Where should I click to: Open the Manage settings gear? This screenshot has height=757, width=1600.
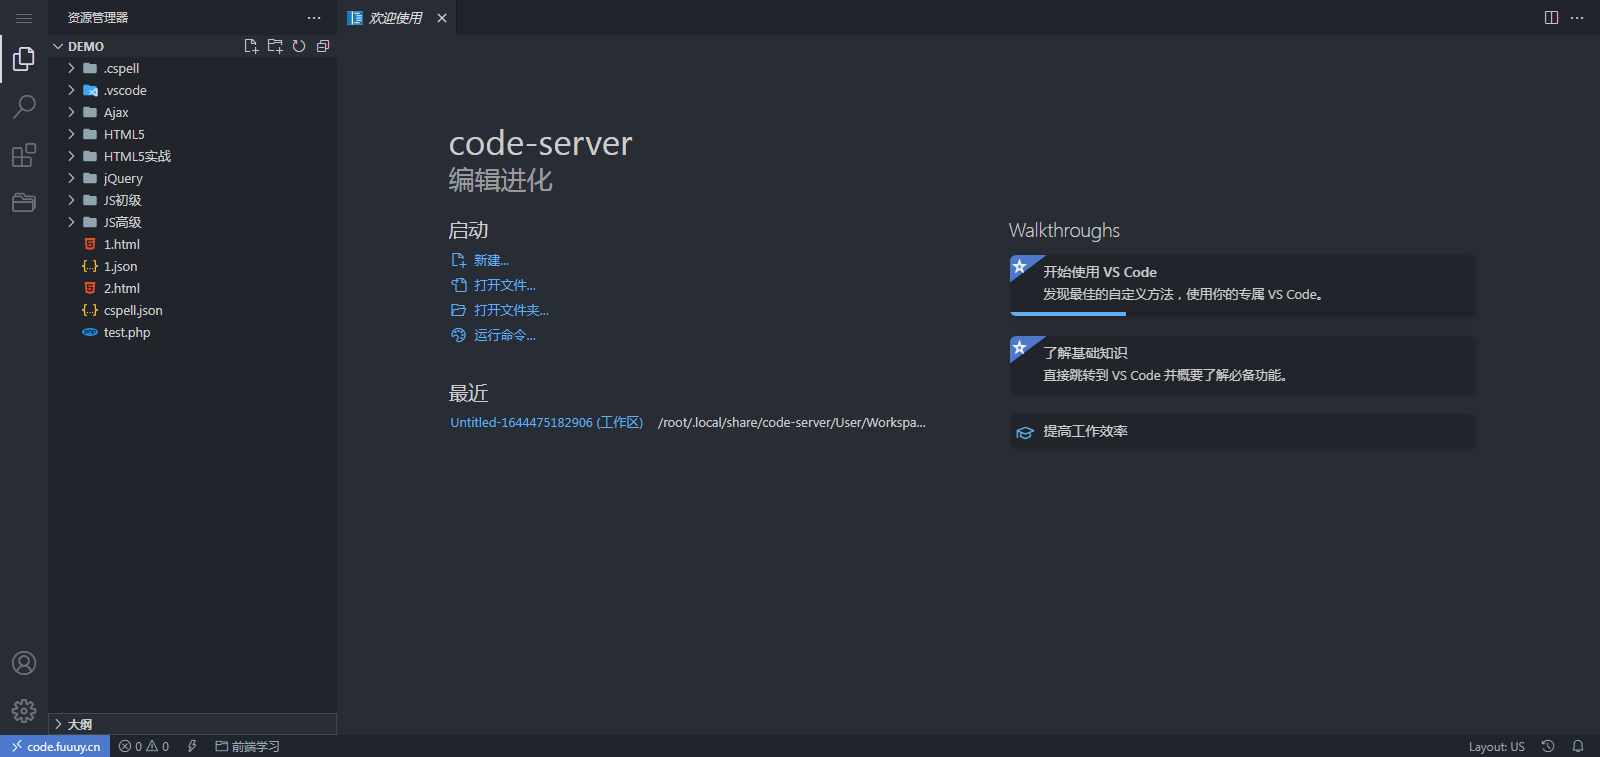point(24,711)
